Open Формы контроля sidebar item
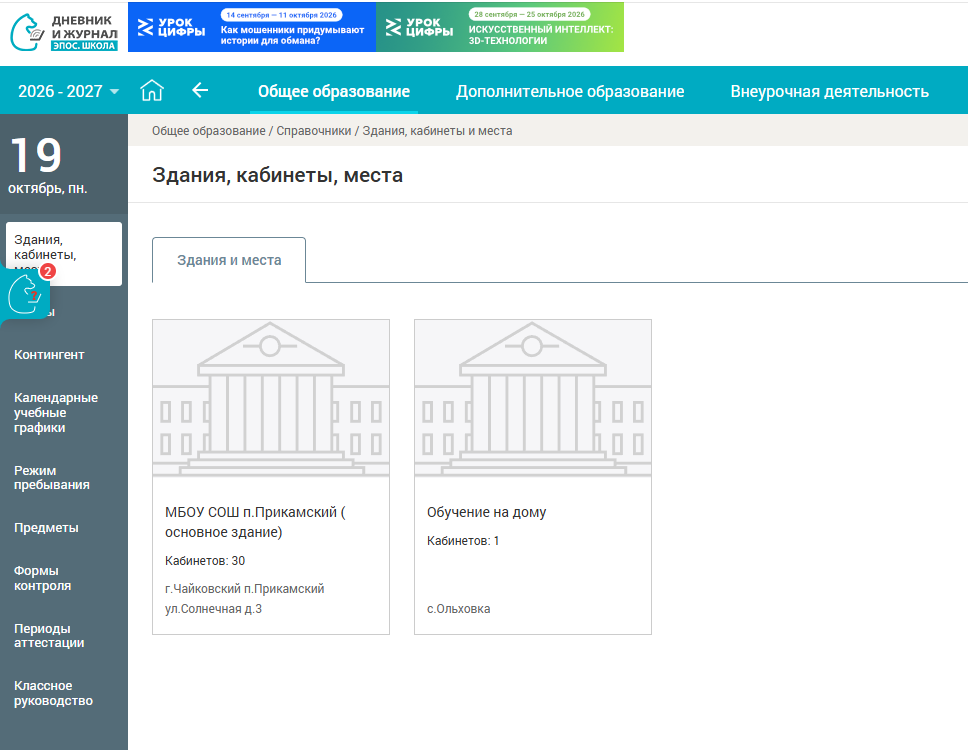Viewport: 968px width, 750px height. pyautogui.click(x=43, y=578)
